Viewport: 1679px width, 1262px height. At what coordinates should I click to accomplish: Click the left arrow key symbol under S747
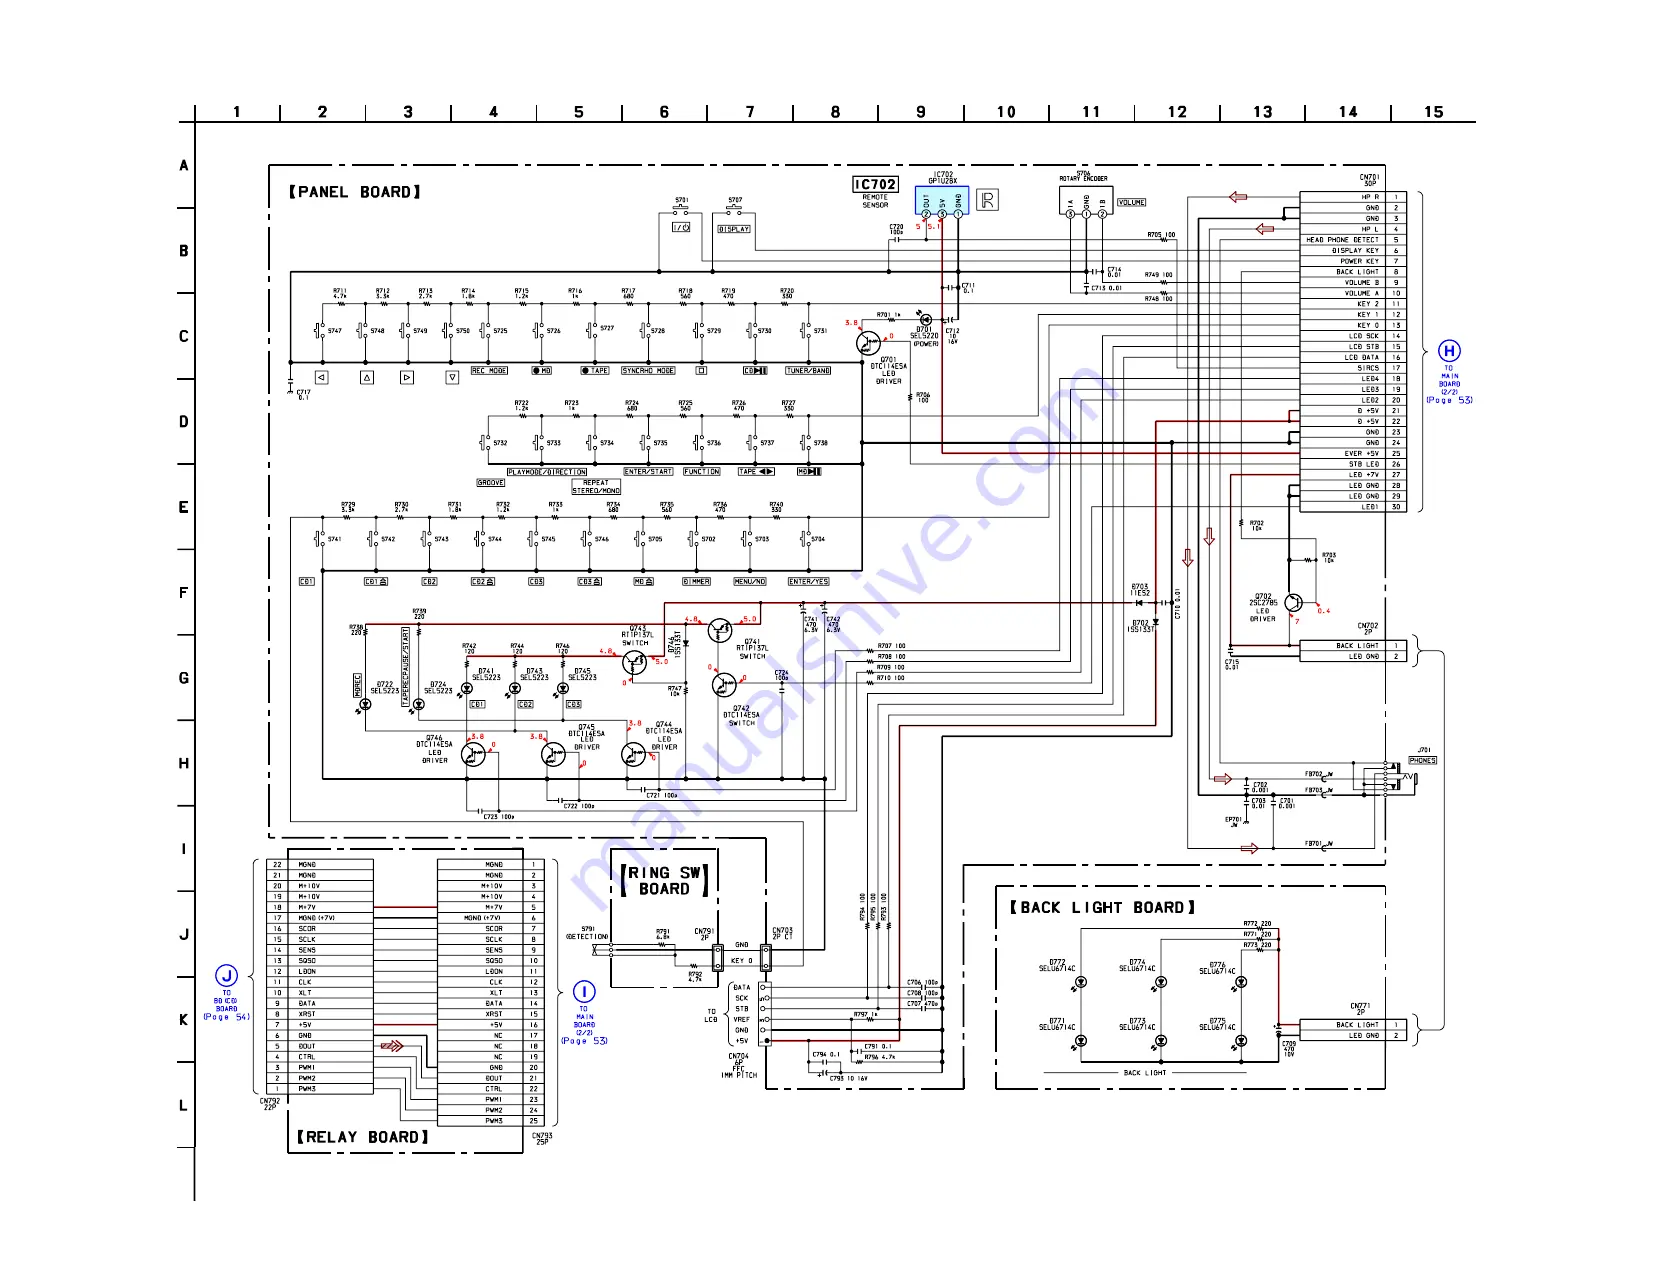(x=321, y=377)
